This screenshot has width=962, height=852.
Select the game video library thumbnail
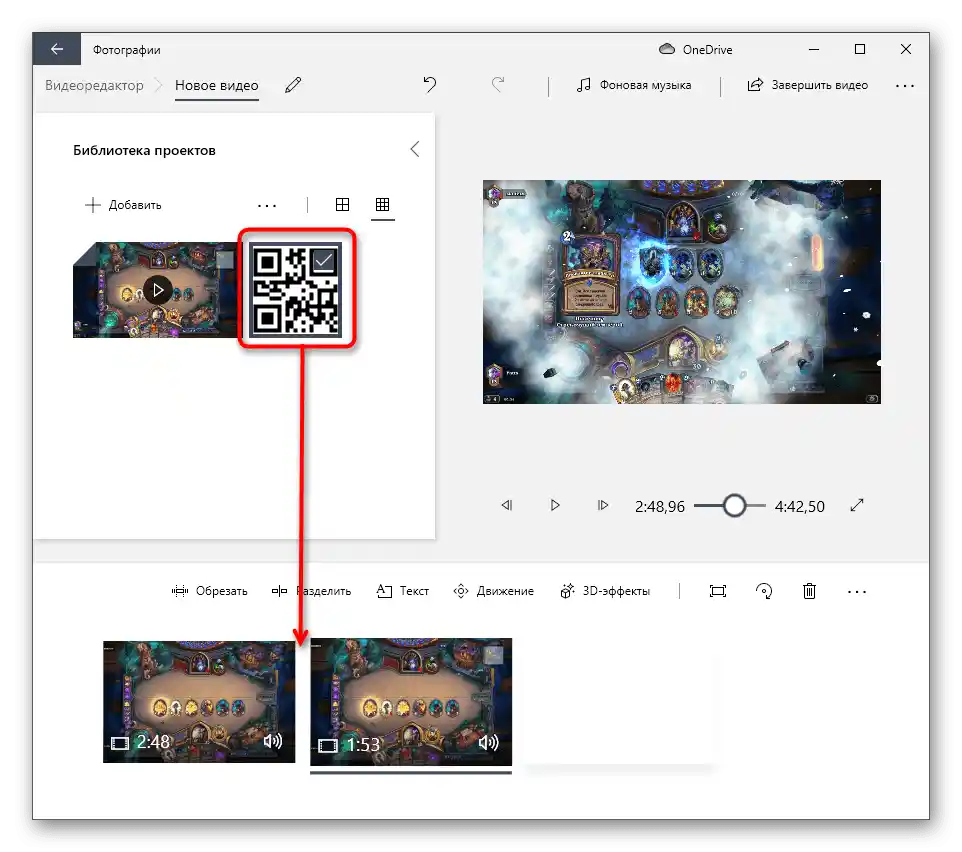tap(155, 290)
